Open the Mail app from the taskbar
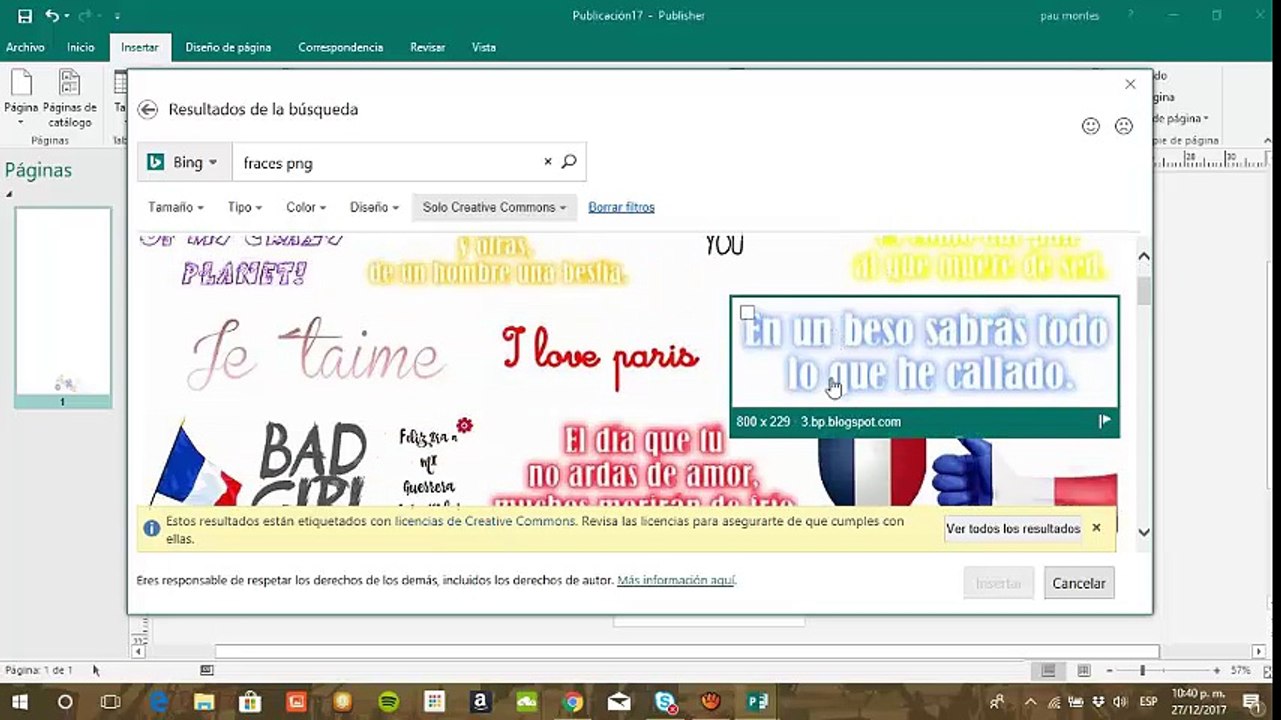 (x=618, y=702)
